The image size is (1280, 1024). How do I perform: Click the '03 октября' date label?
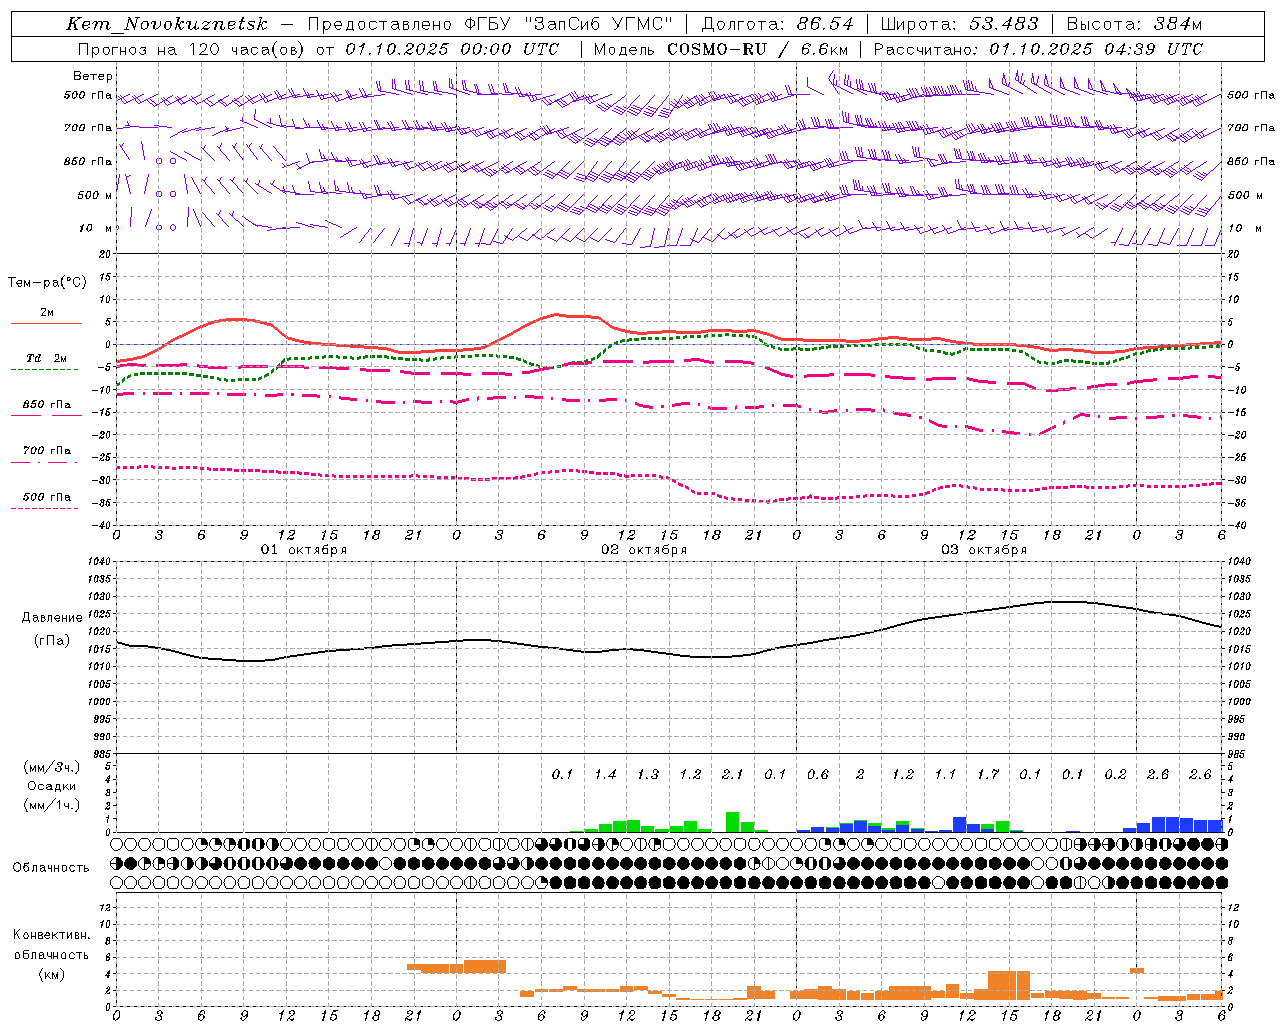[x=984, y=550]
